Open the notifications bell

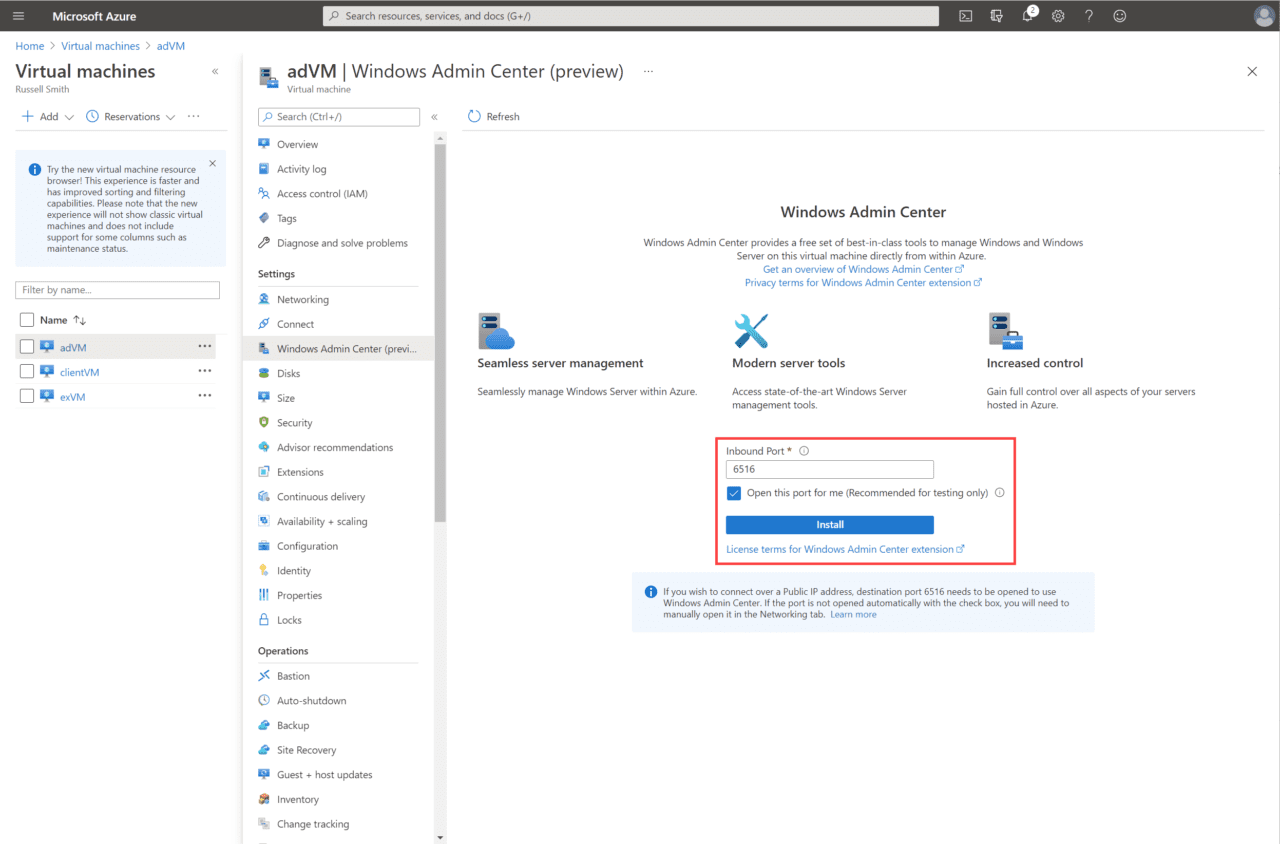pyautogui.click(x=1028, y=16)
